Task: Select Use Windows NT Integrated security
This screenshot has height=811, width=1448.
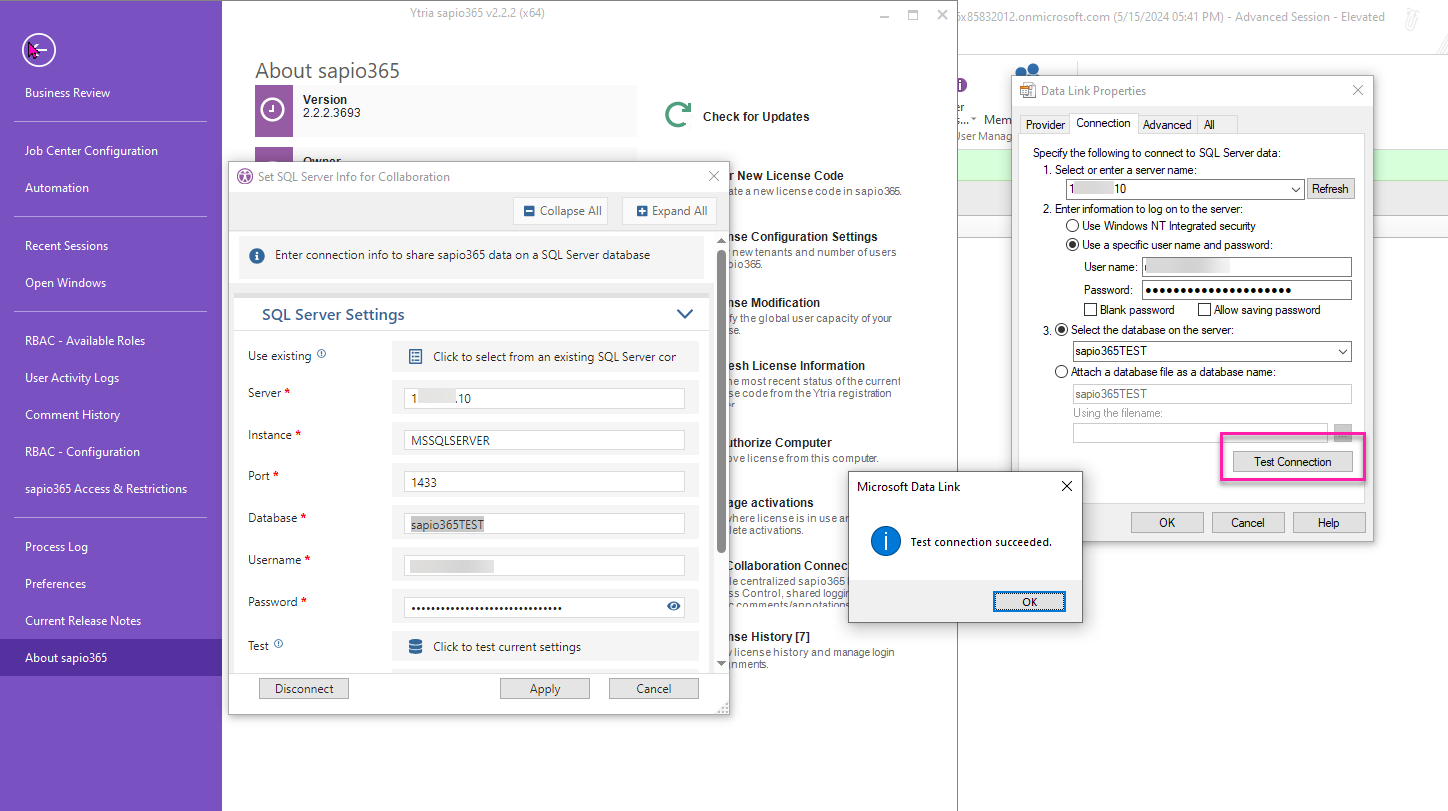Action: [x=1072, y=225]
